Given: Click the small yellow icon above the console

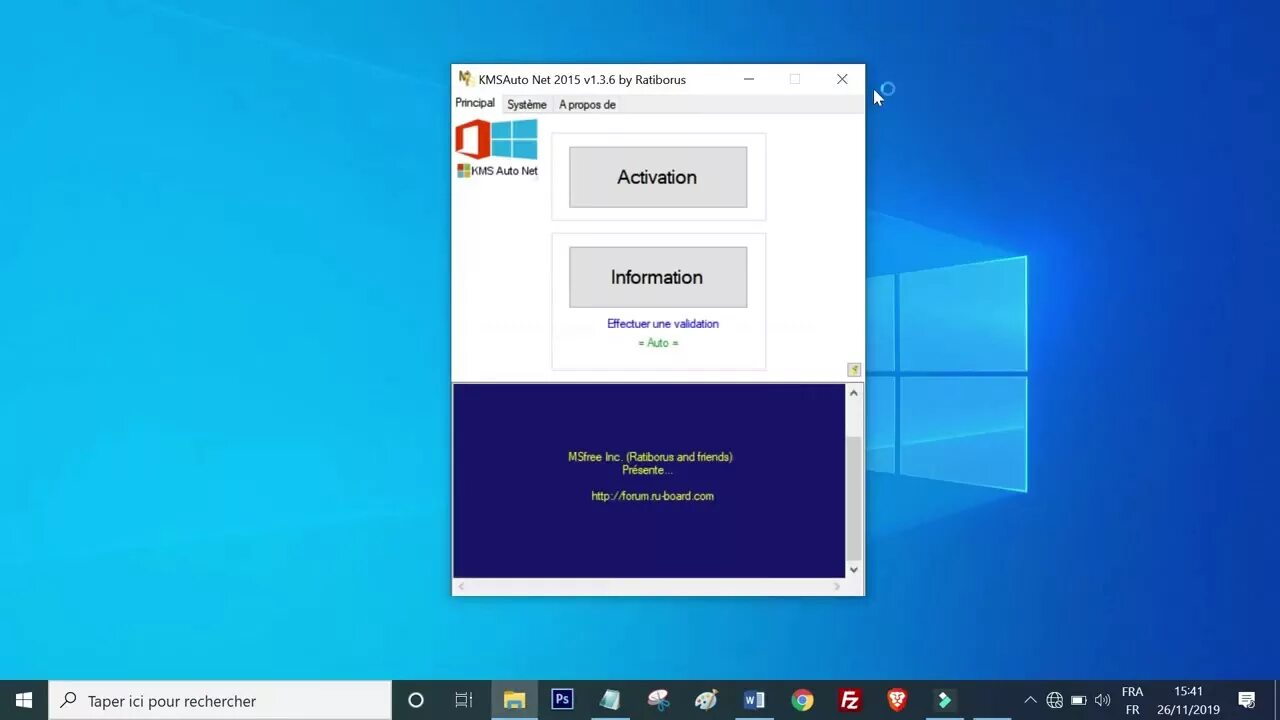Looking at the screenshot, I should [x=854, y=370].
